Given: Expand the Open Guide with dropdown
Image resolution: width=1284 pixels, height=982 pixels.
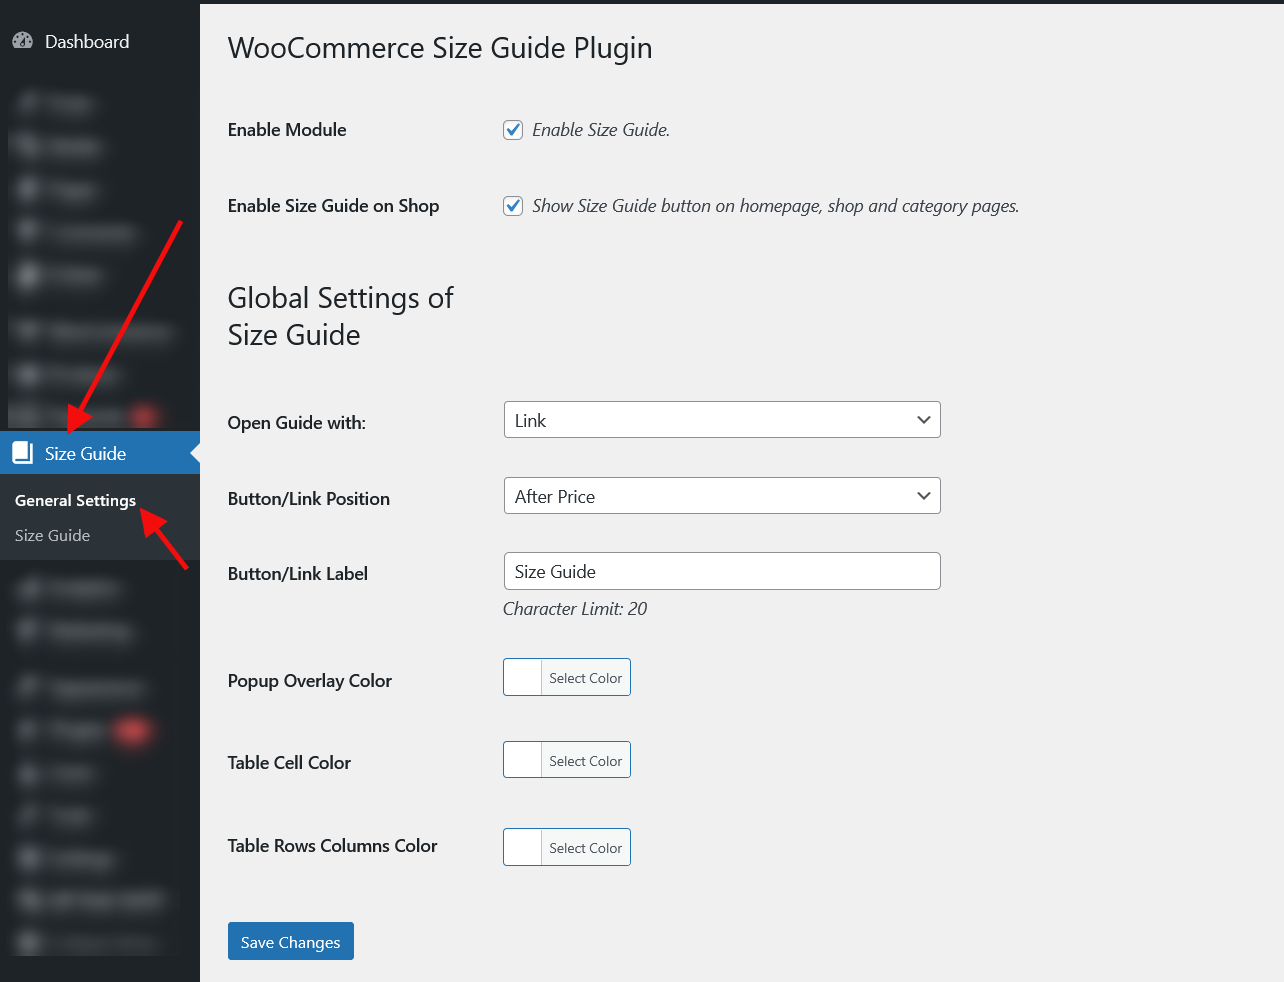Looking at the screenshot, I should click(x=722, y=420).
